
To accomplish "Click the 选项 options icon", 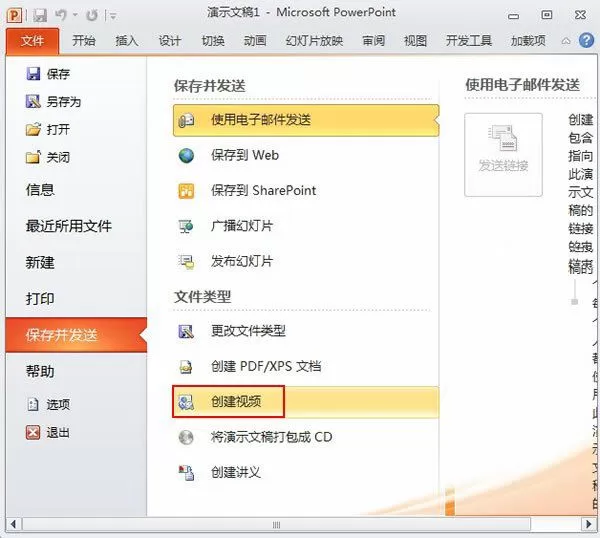I will coord(33,404).
